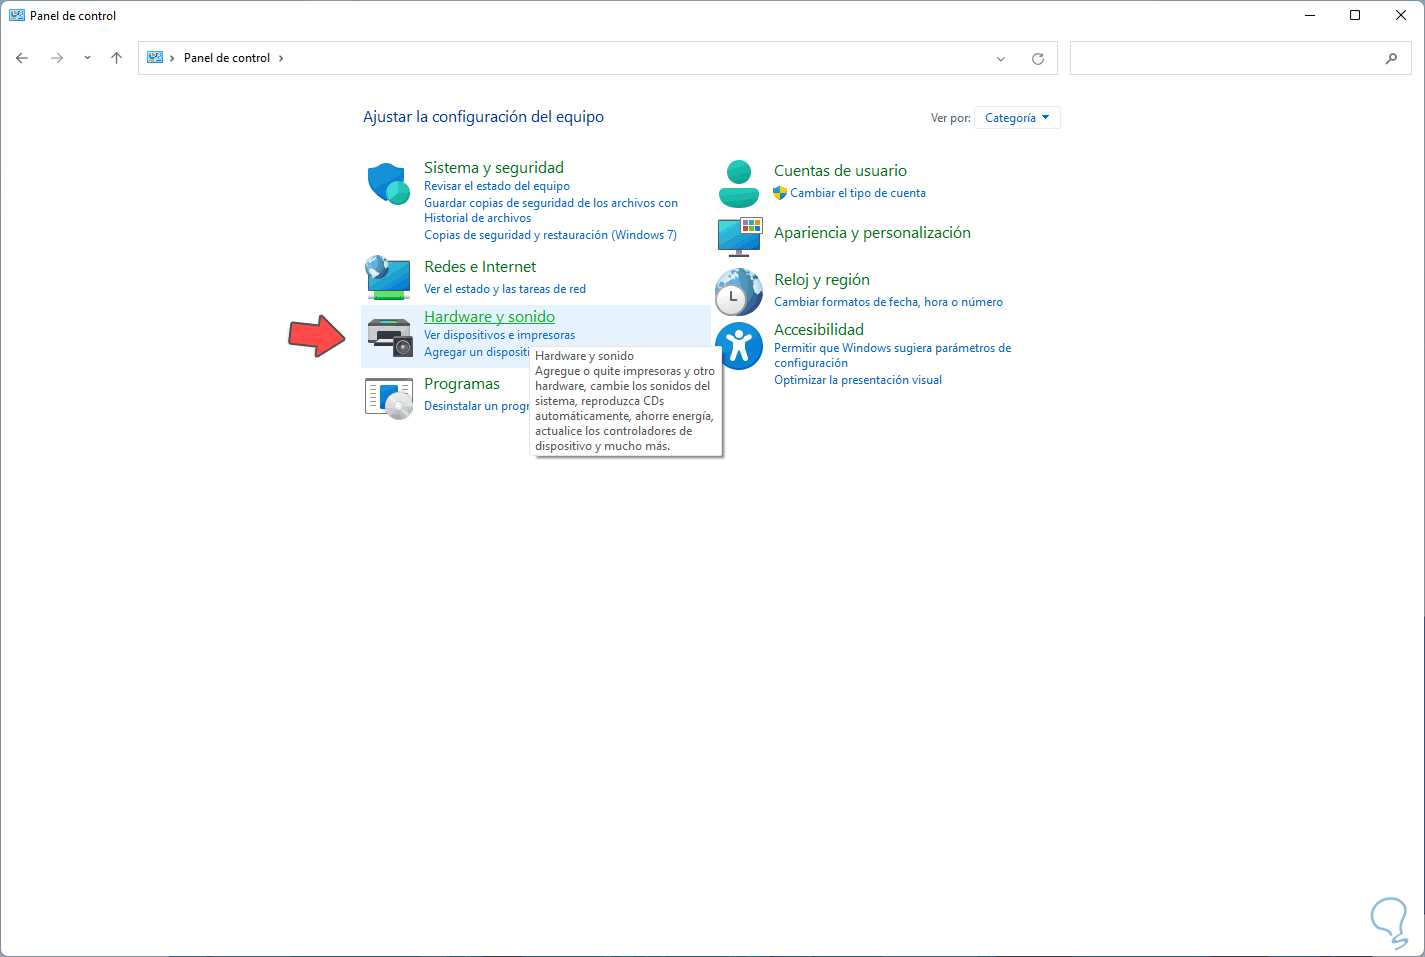This screenshot has width=1425, height=957.
Task: Click Optimizar la presentación visual
Action: pos(858,380)
